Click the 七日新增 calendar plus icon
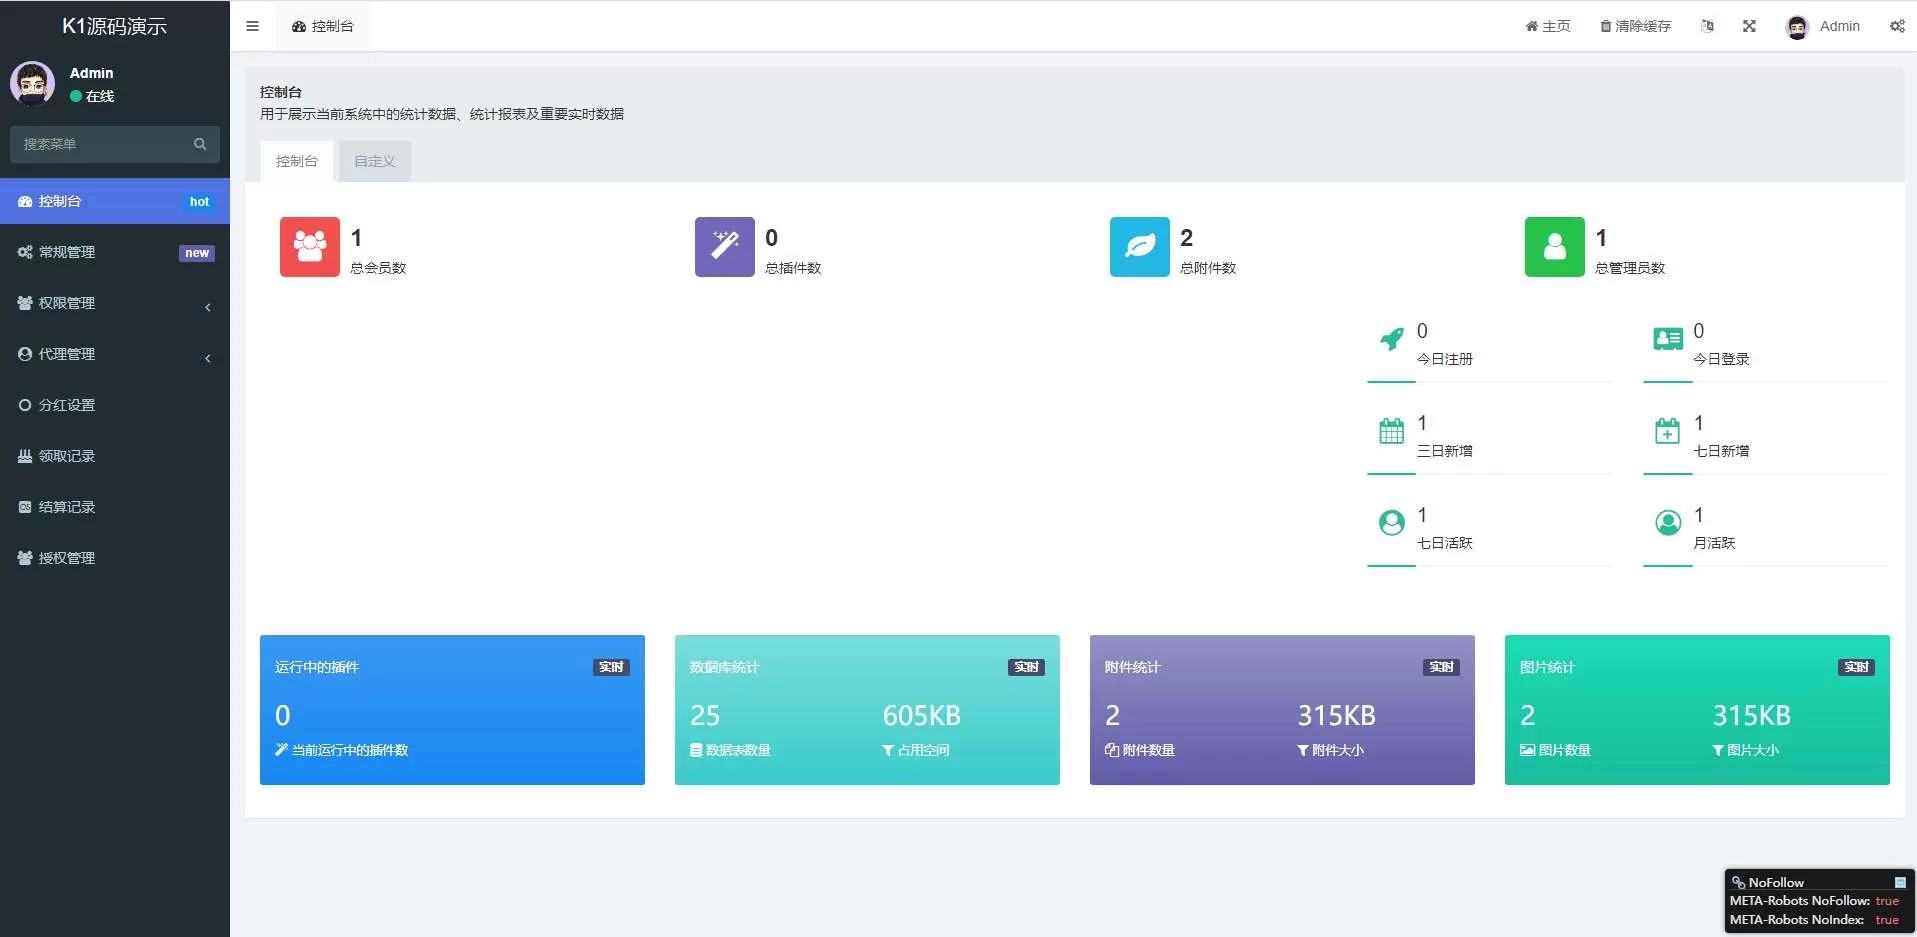 click(x=1668, y=431)
